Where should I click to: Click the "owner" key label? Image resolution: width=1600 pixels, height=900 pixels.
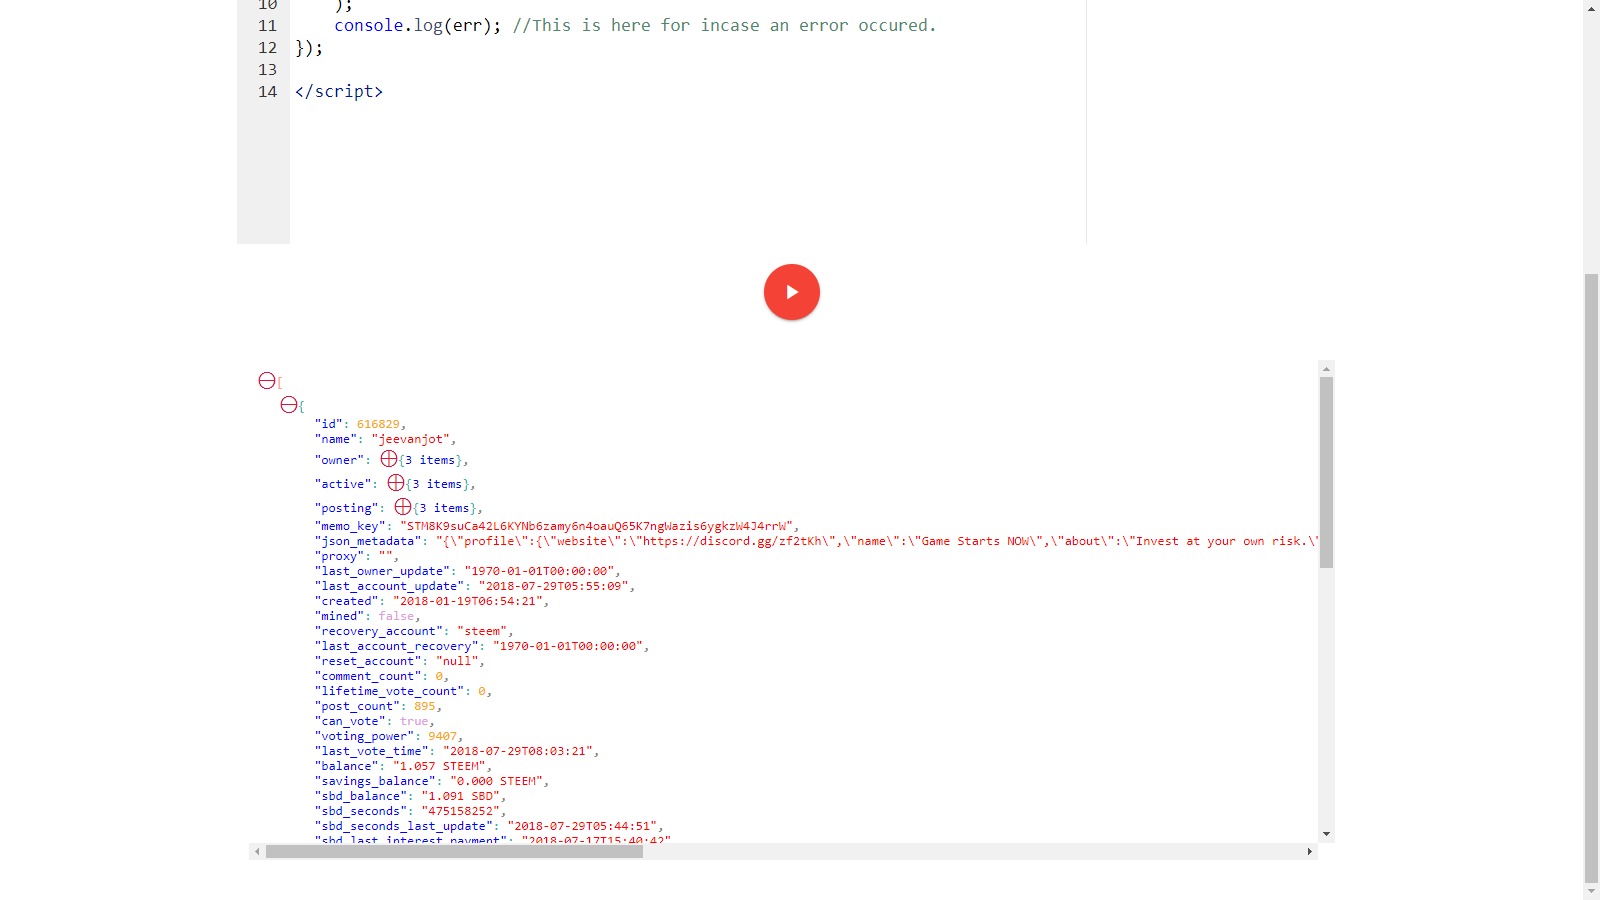point(339,460)
